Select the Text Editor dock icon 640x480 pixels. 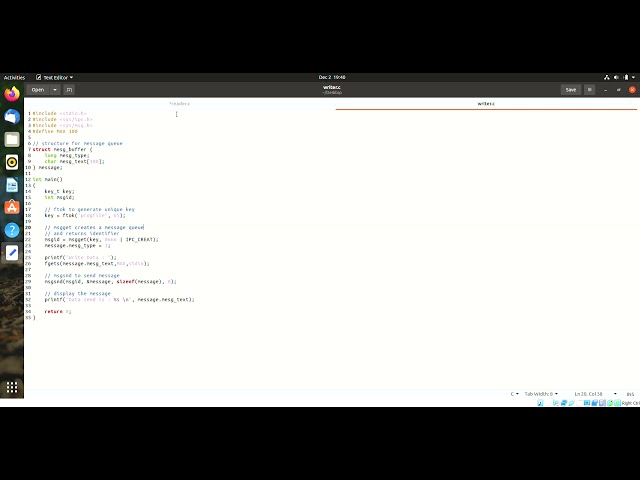click(12, 253)
